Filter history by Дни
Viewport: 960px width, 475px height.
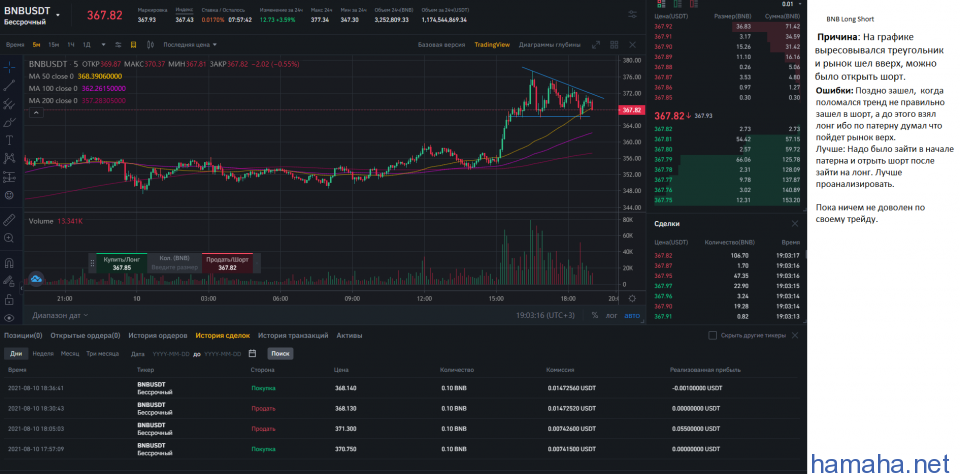click(16, 354)
